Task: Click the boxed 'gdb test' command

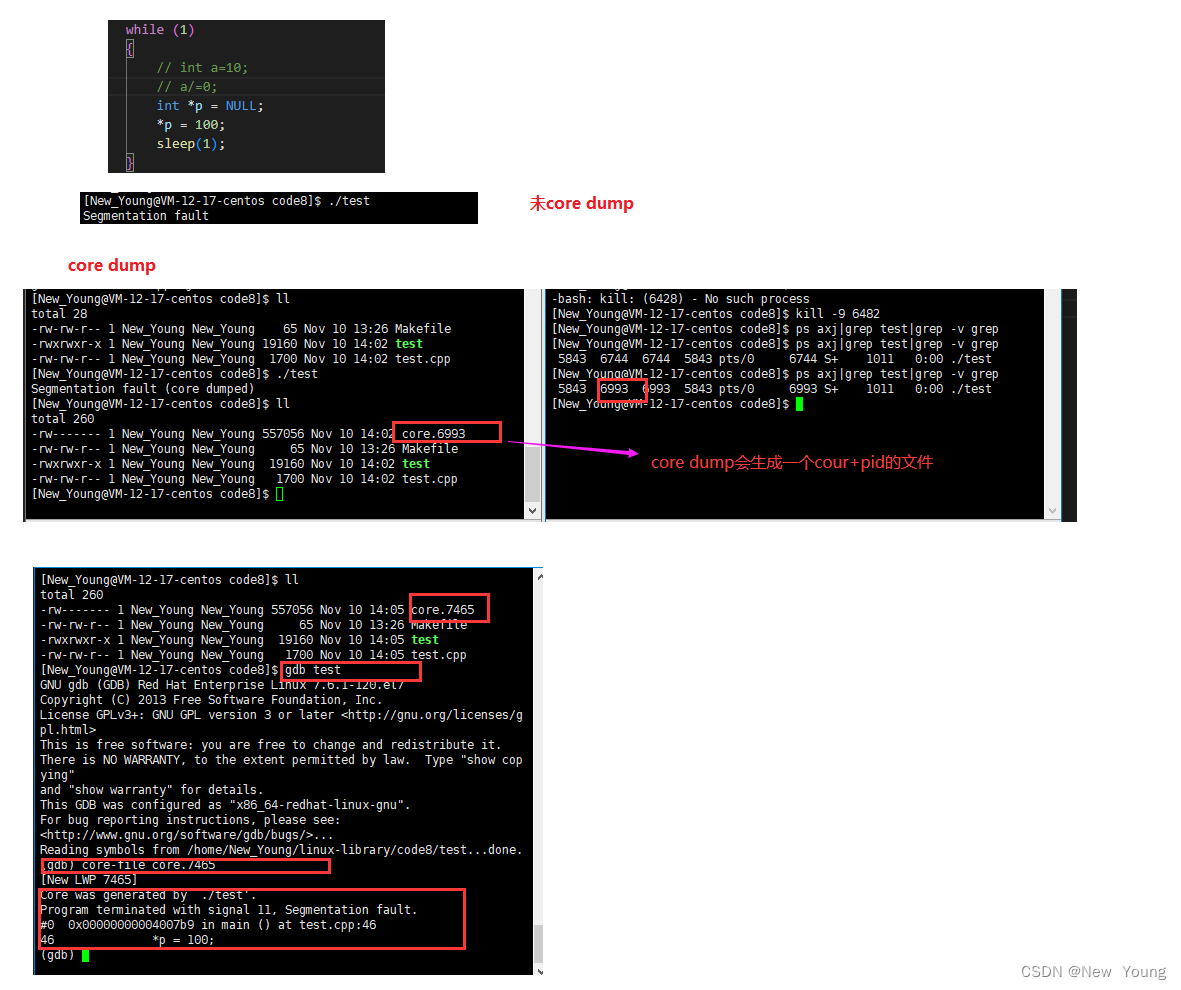Action: click(x=313, y=670)
